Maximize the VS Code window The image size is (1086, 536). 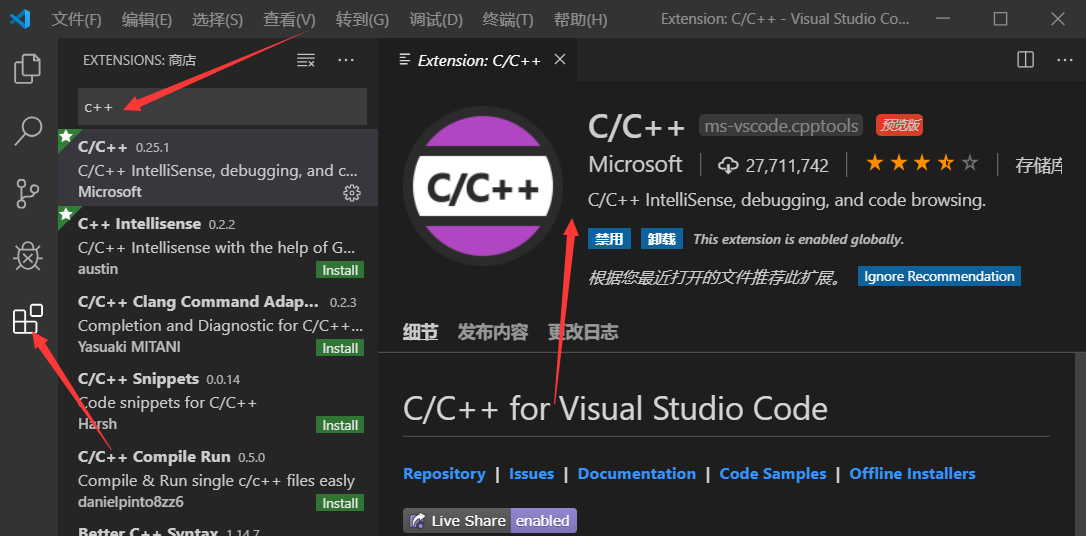click(1000, 19)
